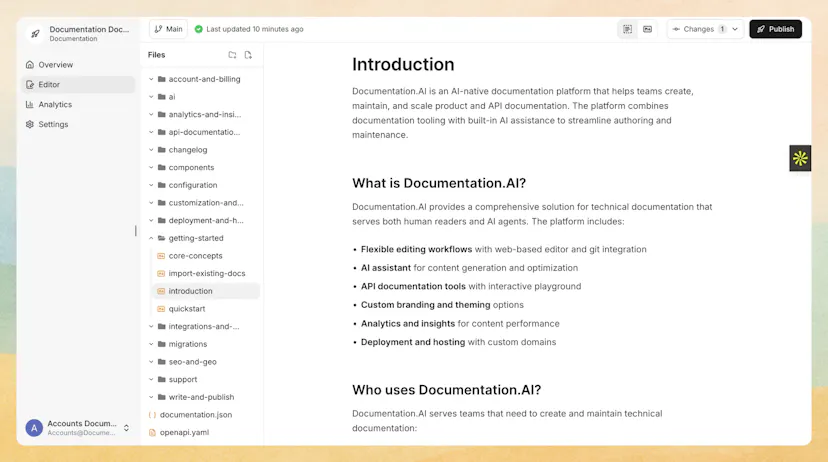Click the Editor pencil icon in sidebar
Image resolution: width=828 pixels, height=462 pixels.
30,84
